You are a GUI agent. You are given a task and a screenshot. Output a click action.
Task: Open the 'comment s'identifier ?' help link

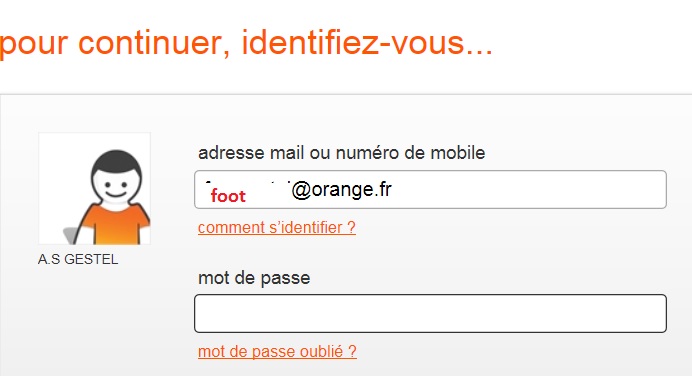tap(277, 228)
